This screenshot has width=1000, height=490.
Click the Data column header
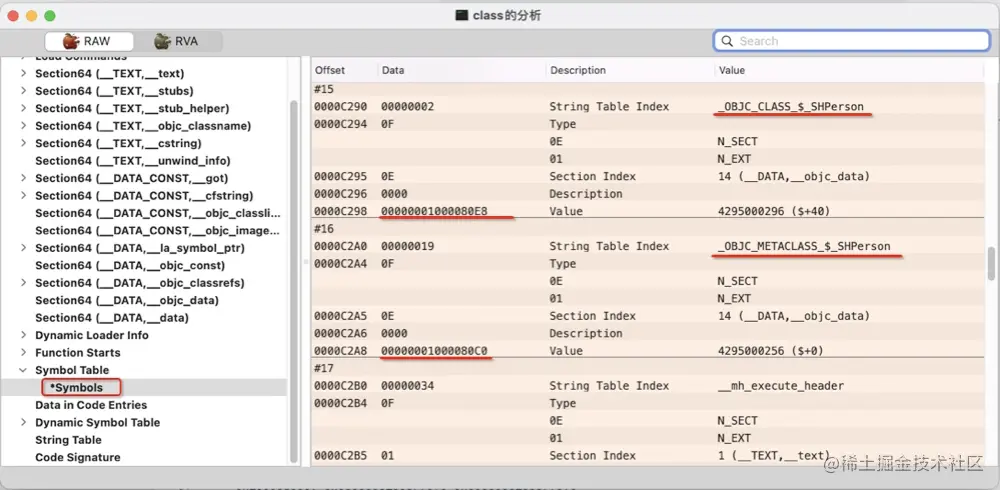tap(393, 70)
